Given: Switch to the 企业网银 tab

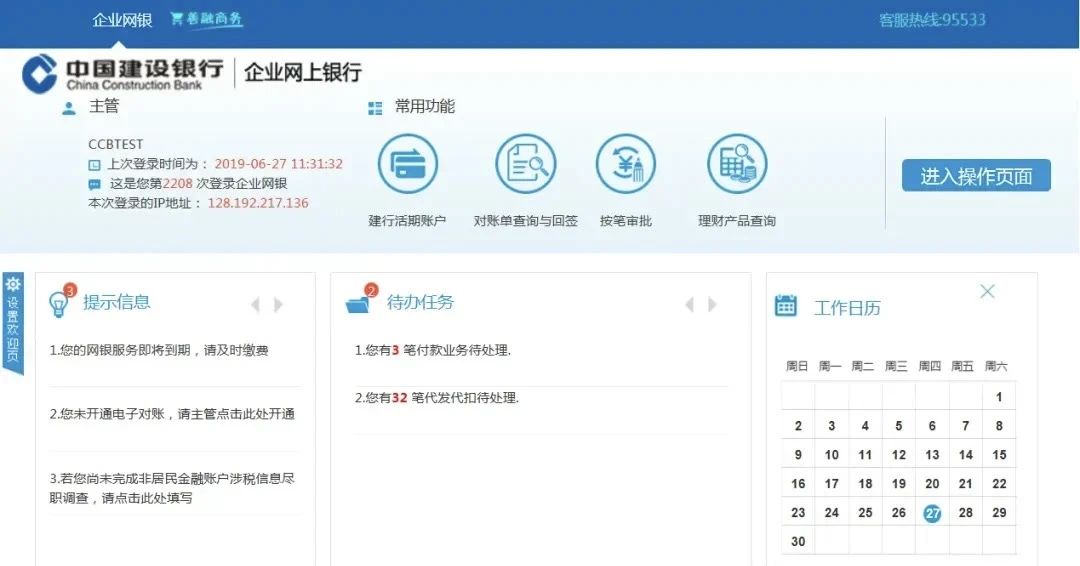Looking at the screenshot, I should (122, 20).
